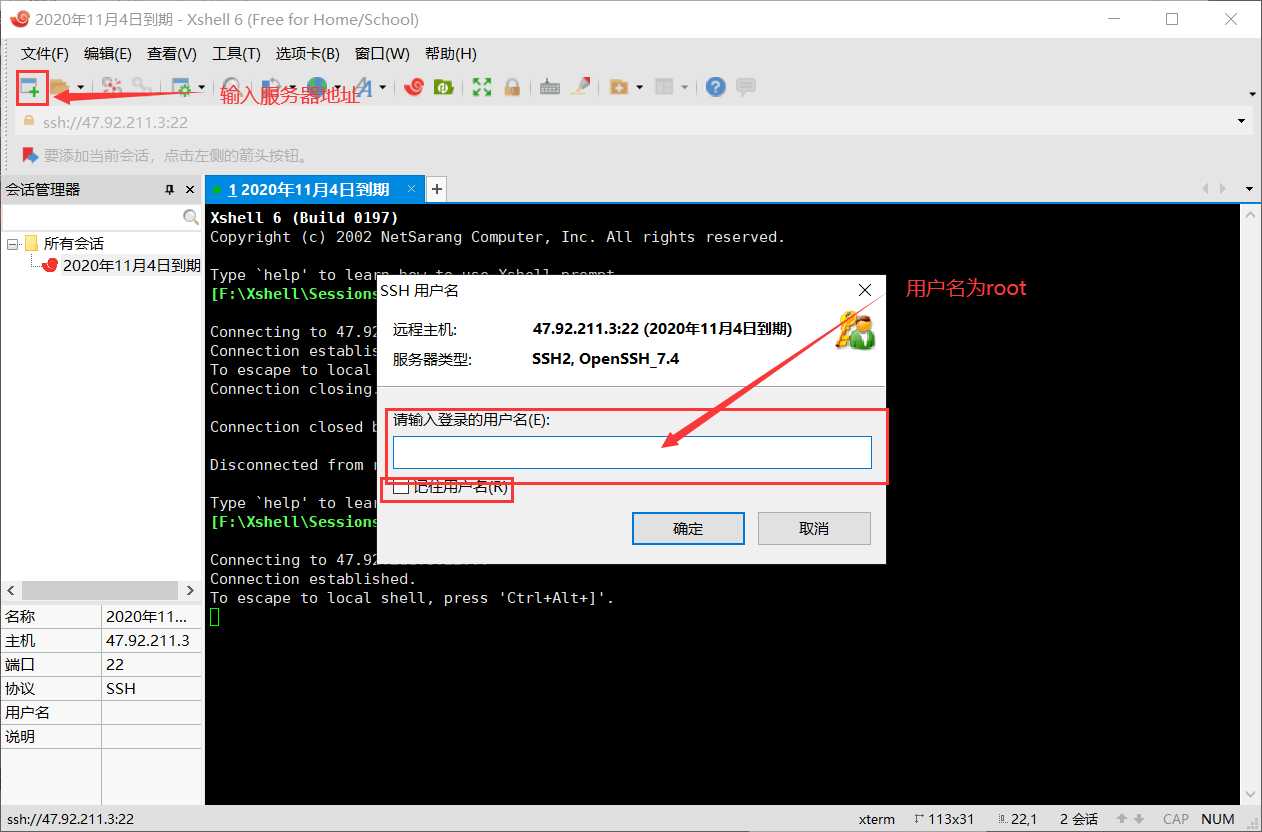This screenshot has width=1262, height=832.
Task: Click the 取消 button
Action: point(814,528)
